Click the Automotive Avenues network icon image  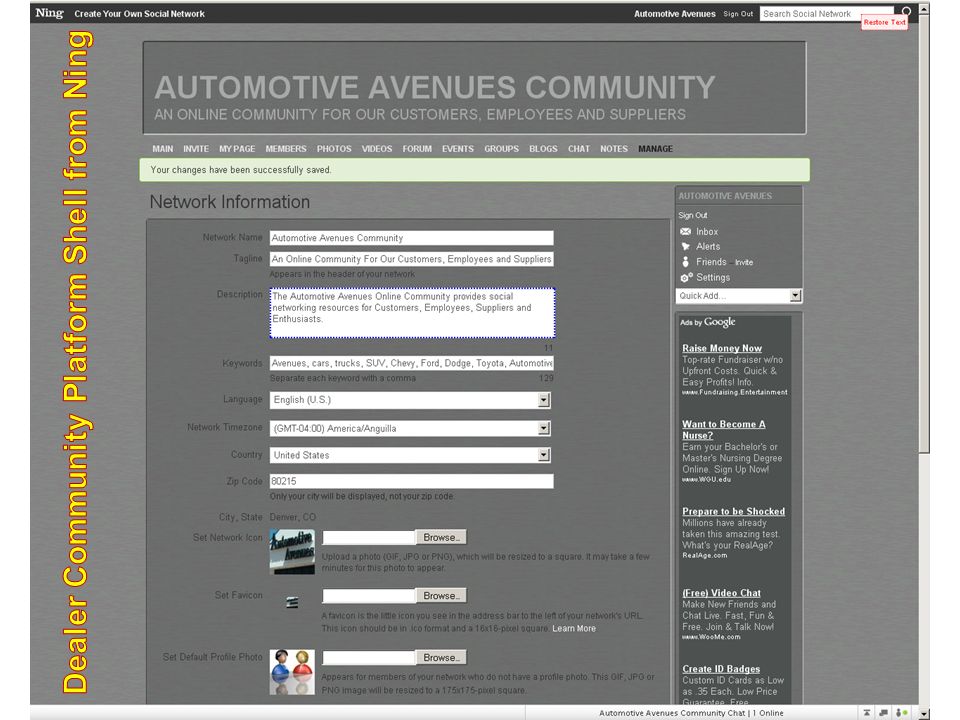coord(292,552)
